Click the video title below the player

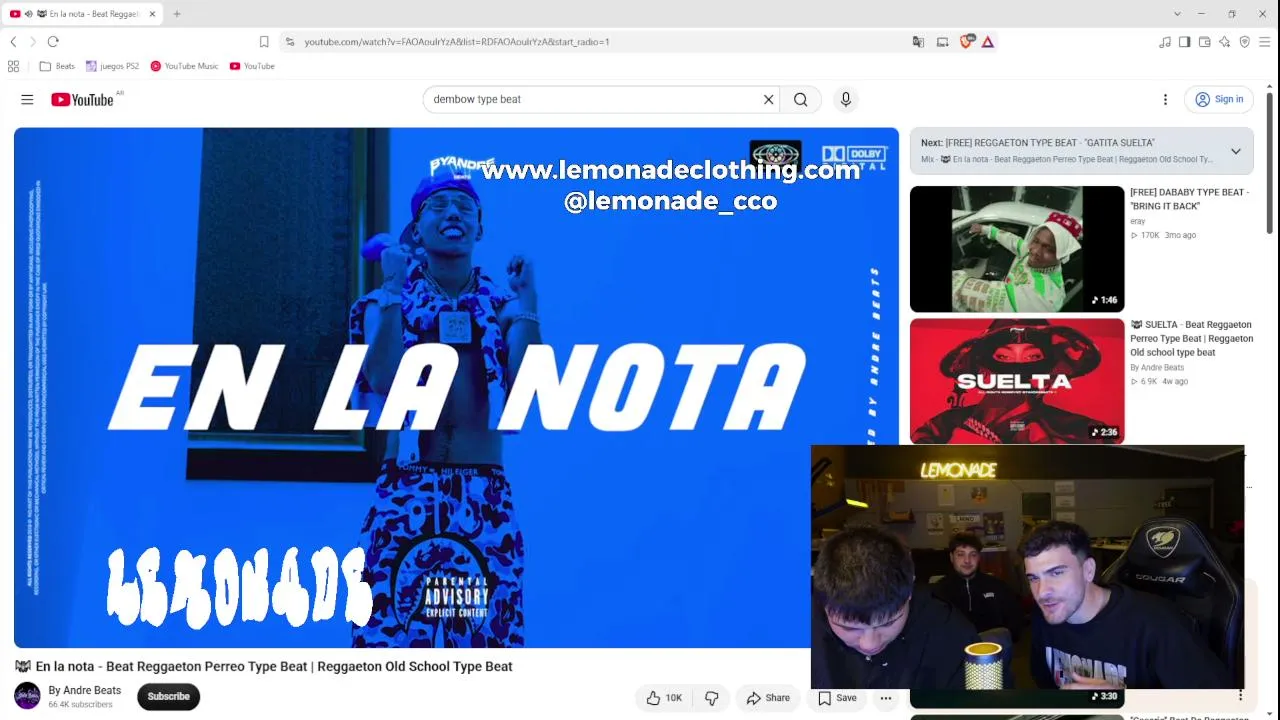(x=263, y=666)
